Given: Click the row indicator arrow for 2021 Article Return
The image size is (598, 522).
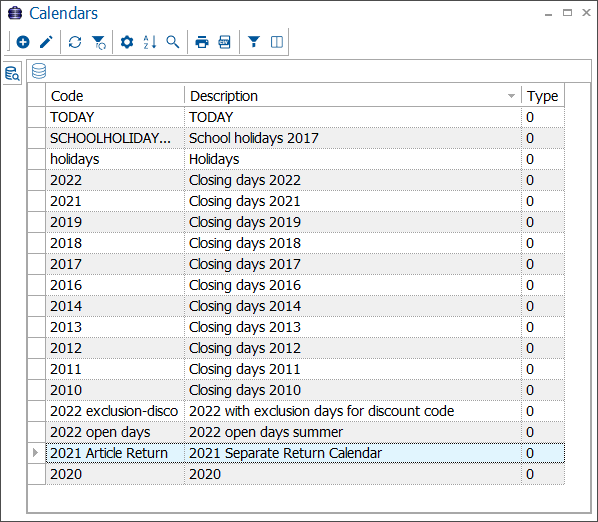Looking at the screenshot, I should [35, 453].
